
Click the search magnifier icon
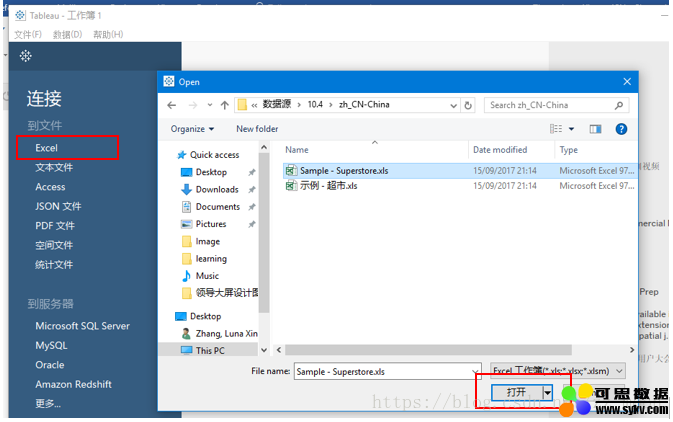[618, 105]
